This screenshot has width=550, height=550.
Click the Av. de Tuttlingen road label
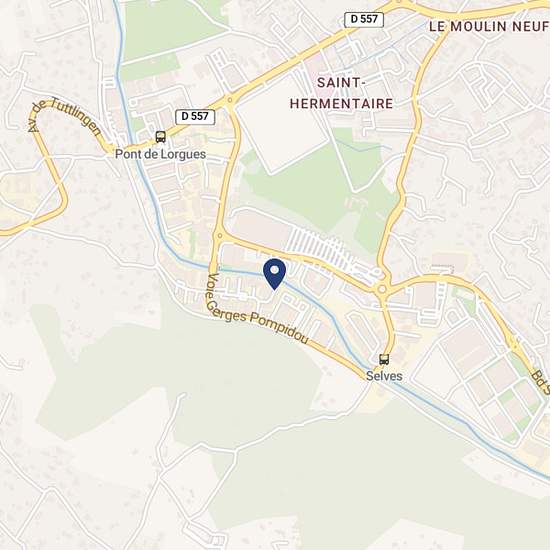[64, 116]
